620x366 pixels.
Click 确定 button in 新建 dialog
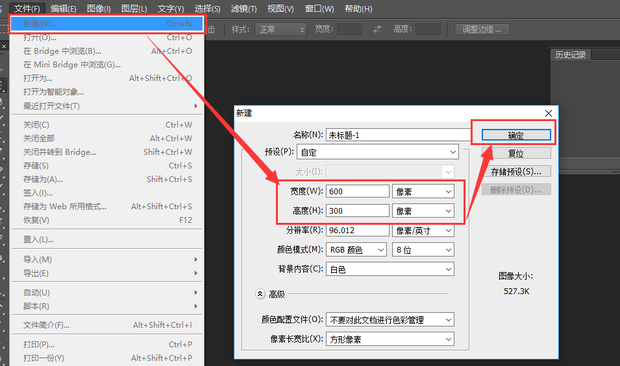(x=516, y=135)
